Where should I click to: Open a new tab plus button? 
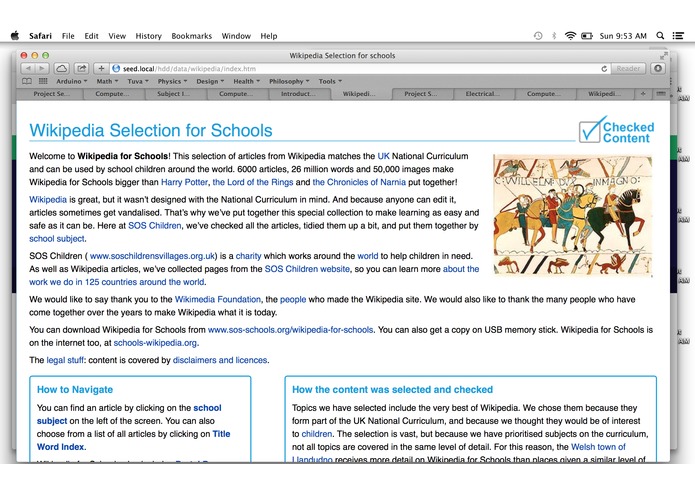tap(643, 94)
